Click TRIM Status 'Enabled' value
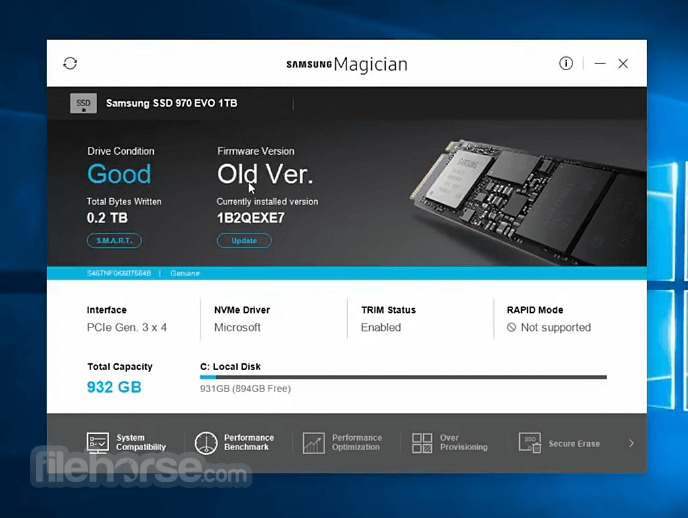The height and width of the screenshot is (518, 688). 381,327
